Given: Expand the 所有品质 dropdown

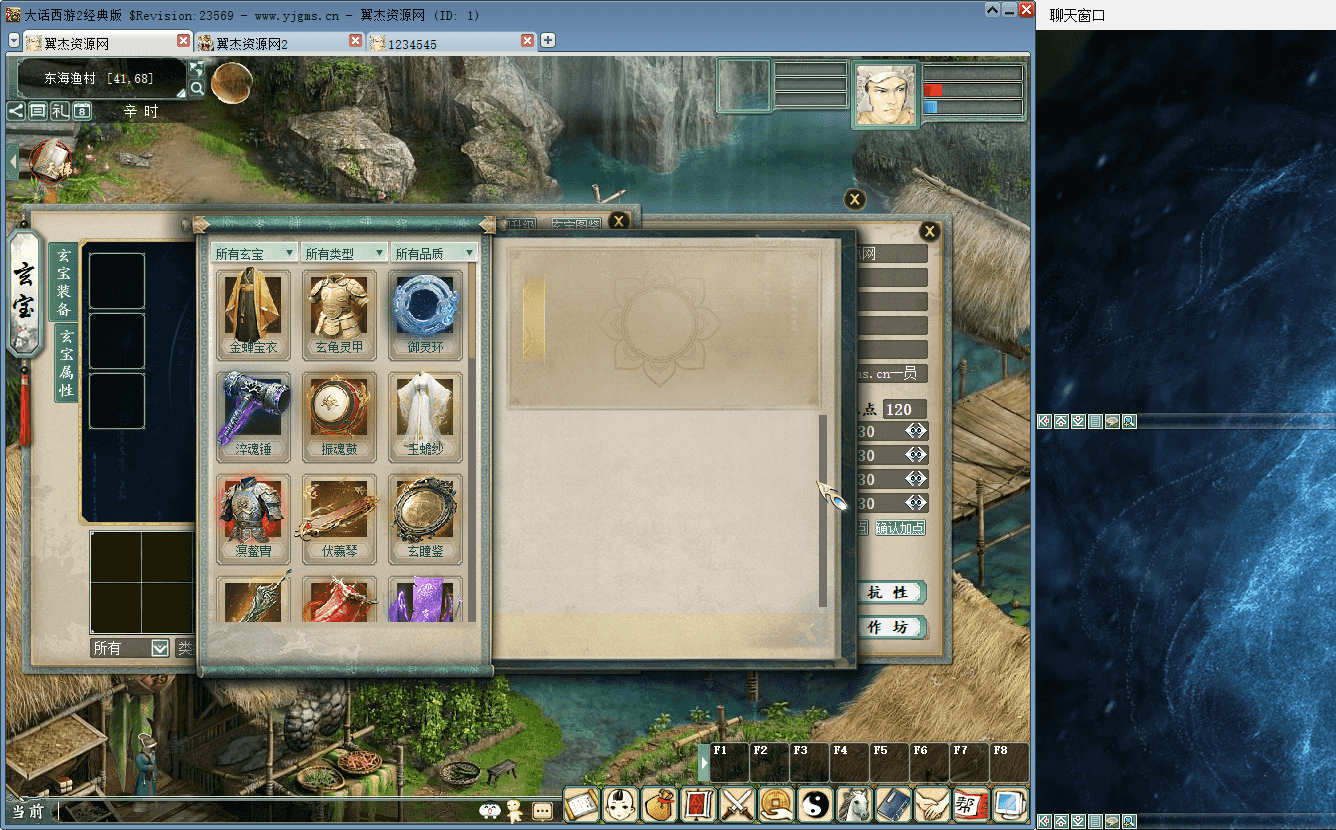Looking at the screenshot, I should [x=434, y=253].
